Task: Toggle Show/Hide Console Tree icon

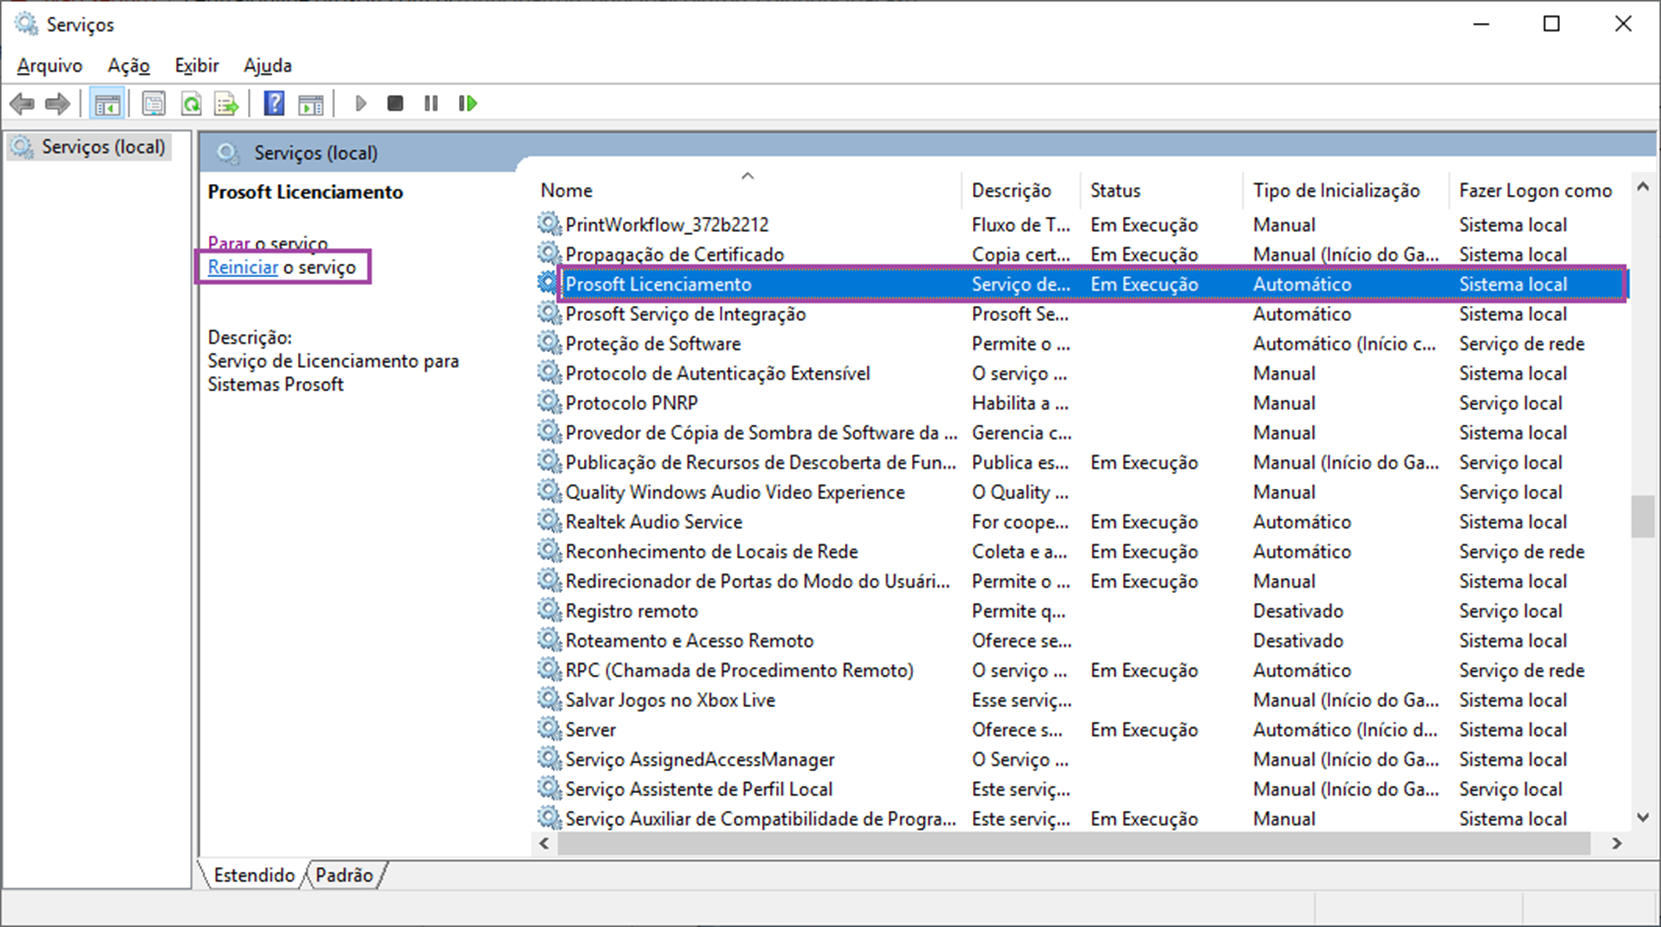Action: click(107, 103)
